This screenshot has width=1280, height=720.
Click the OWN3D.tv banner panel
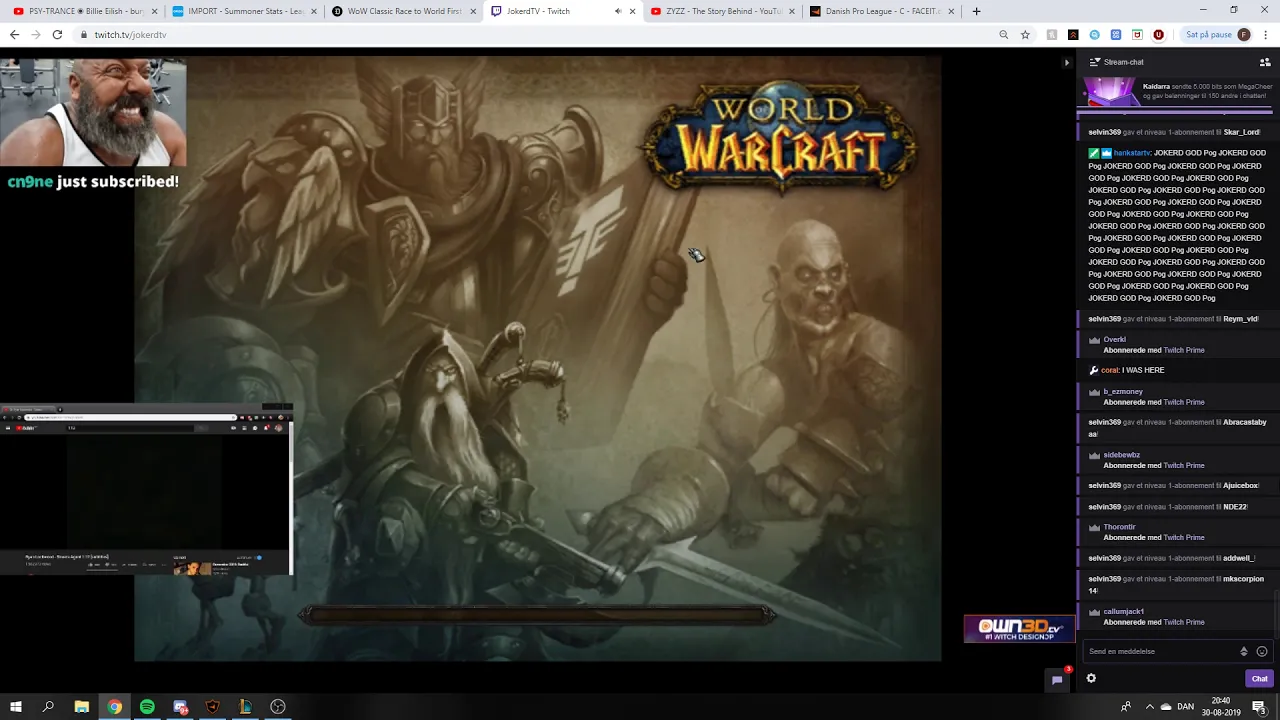(1019, 628)
